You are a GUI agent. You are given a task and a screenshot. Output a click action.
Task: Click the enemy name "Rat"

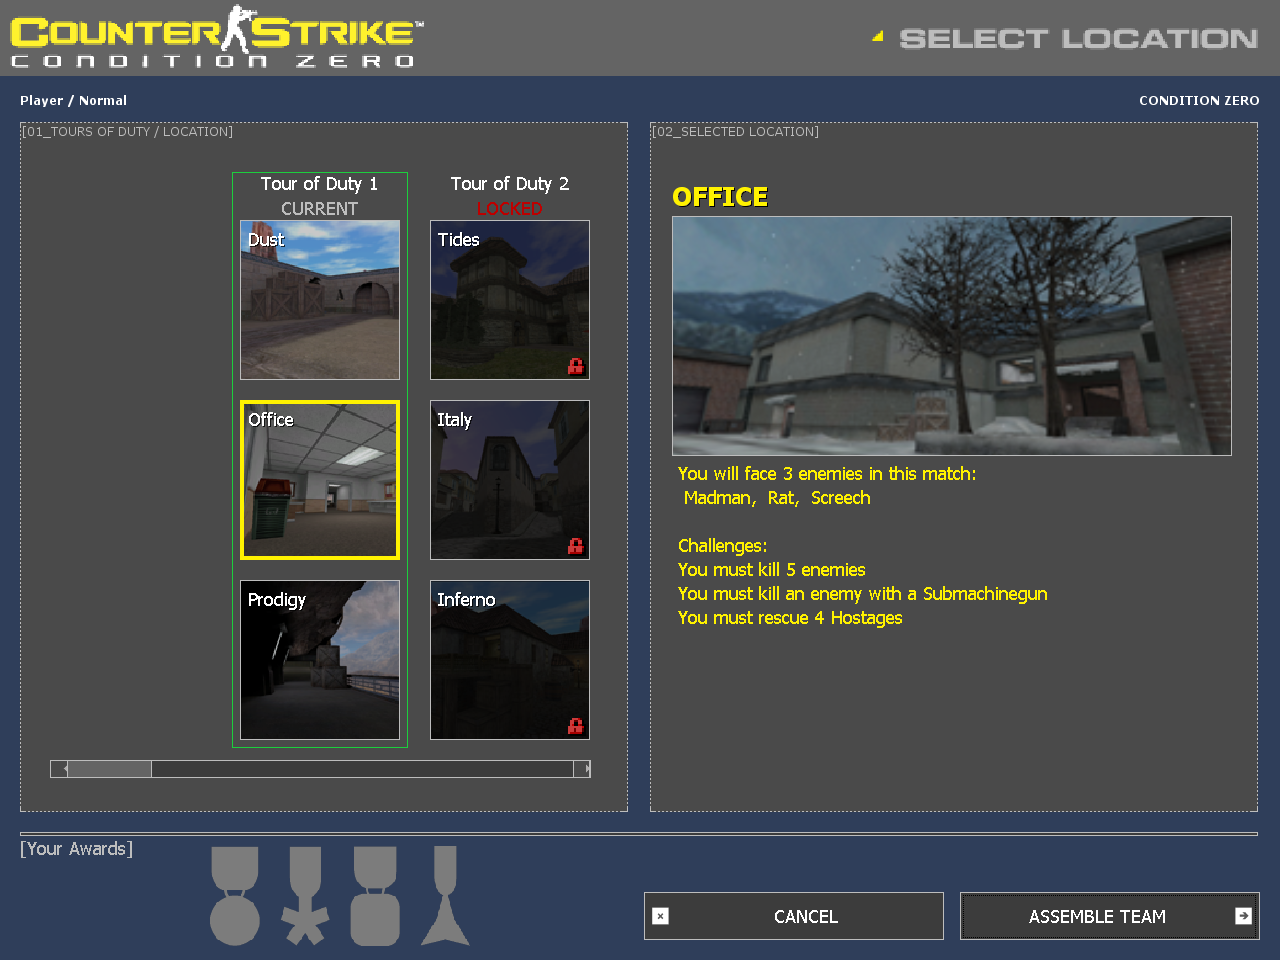[x=781, y=498]
